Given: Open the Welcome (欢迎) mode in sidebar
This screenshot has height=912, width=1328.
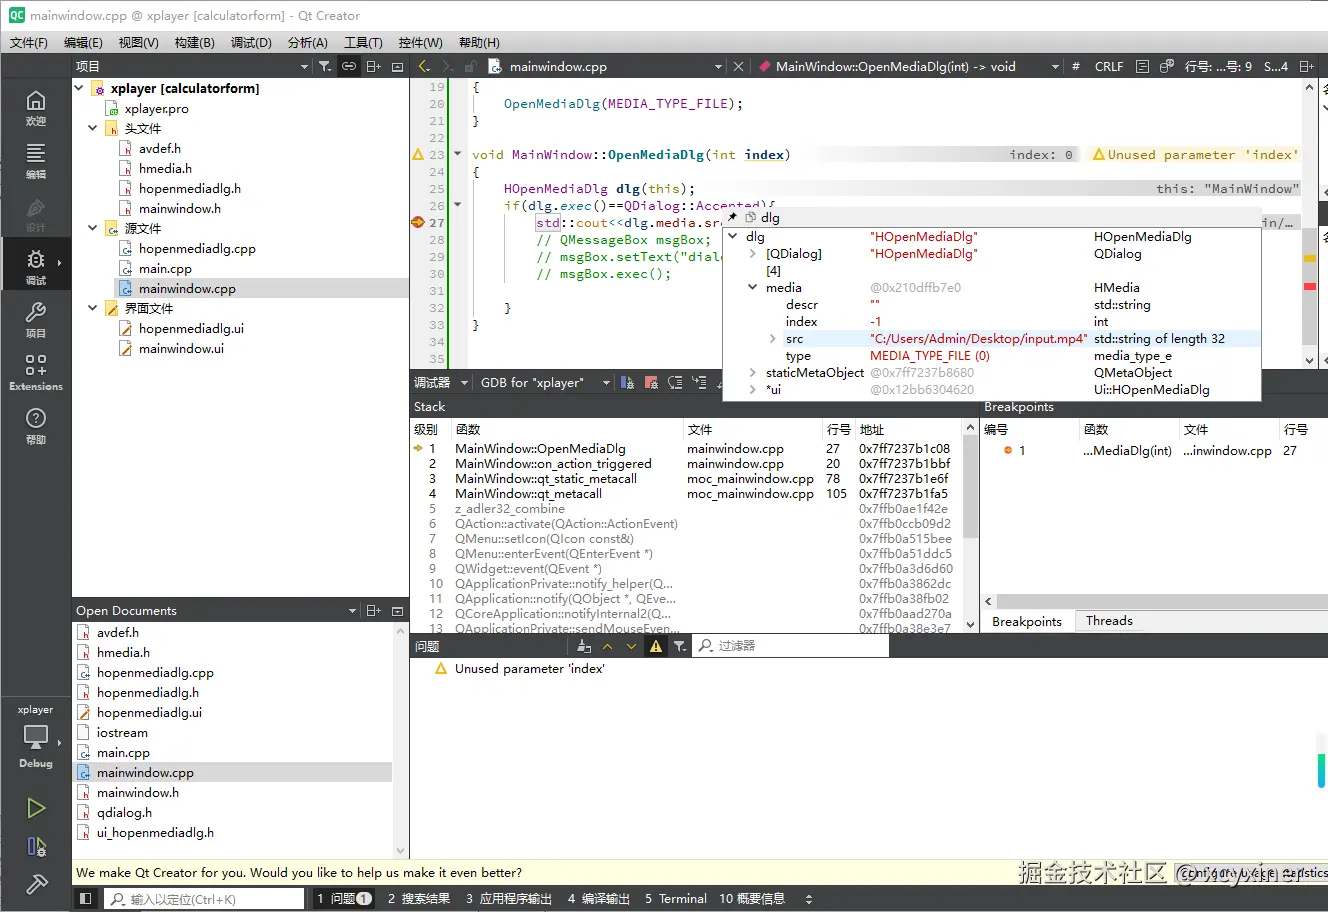Looking at the screenshot, I should [x=36, y=107].
